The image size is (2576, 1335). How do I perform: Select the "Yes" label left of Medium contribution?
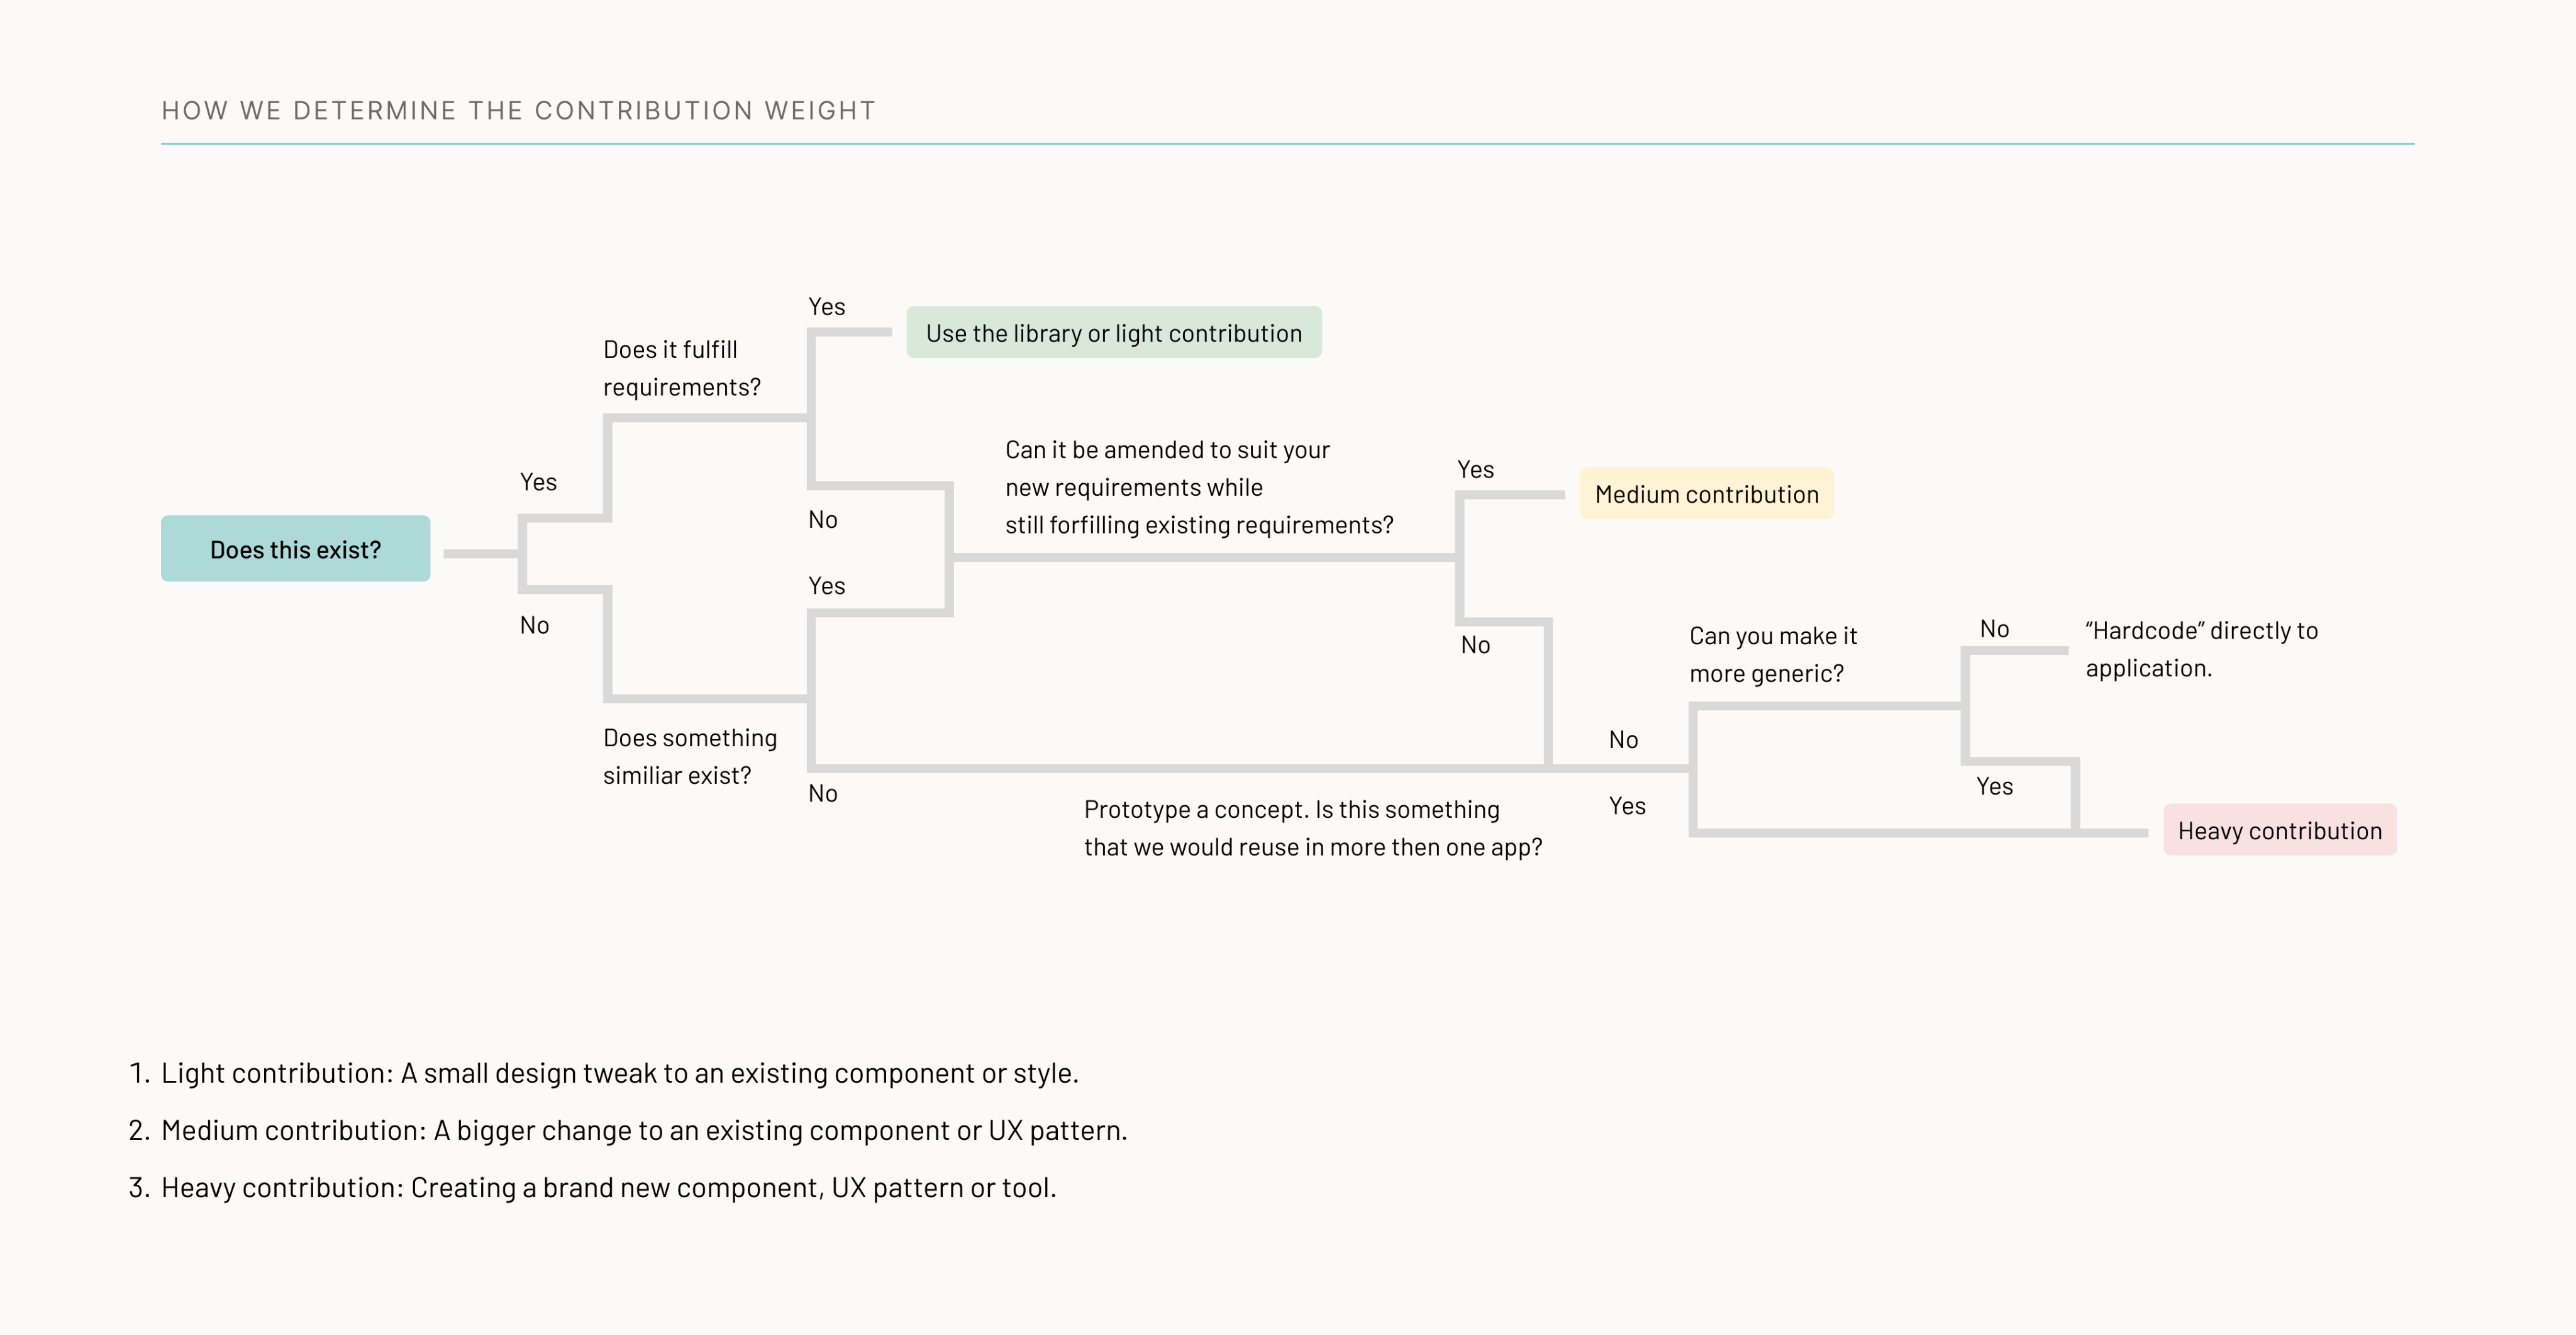point(1475,470)
